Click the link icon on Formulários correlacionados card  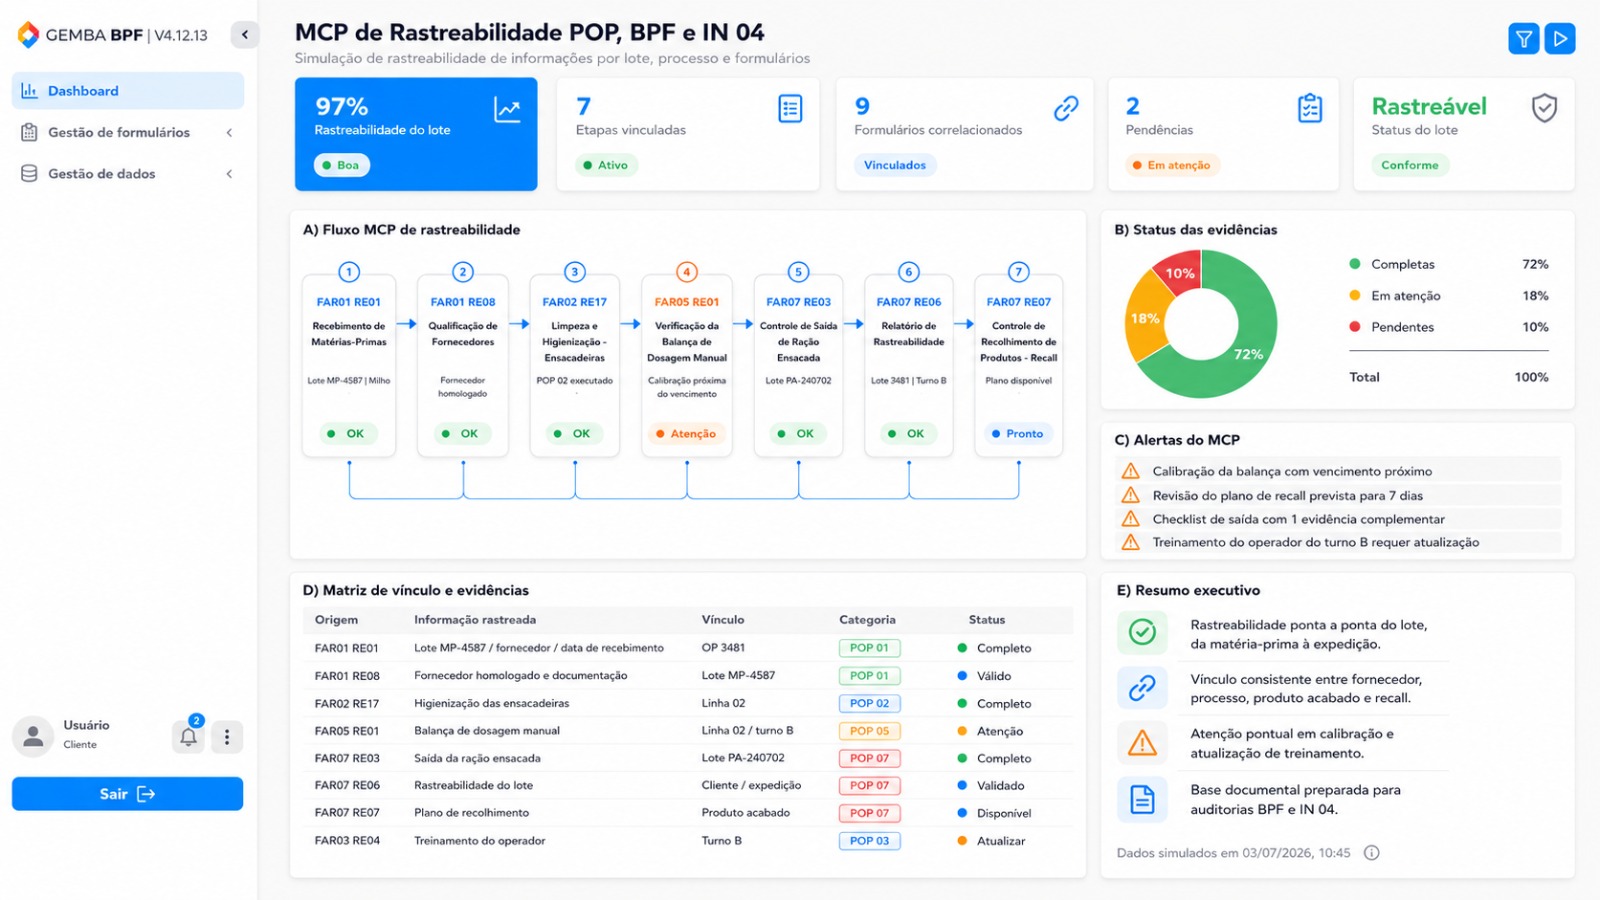[1066, 108]
